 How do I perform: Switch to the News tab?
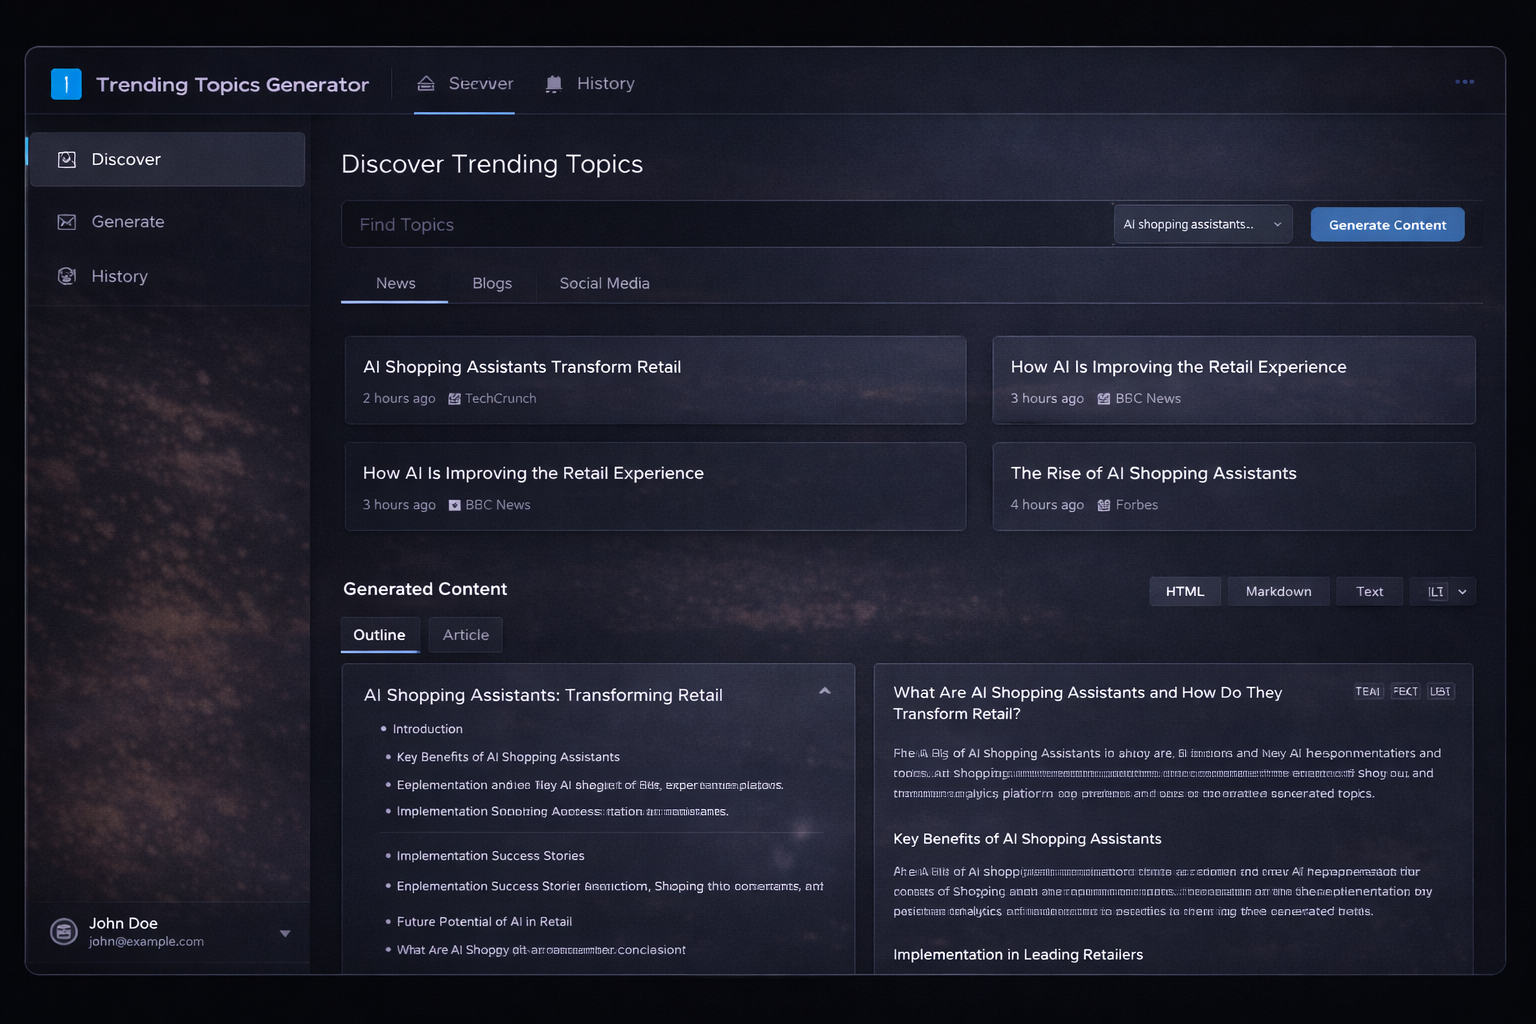(x=395, y=283)
